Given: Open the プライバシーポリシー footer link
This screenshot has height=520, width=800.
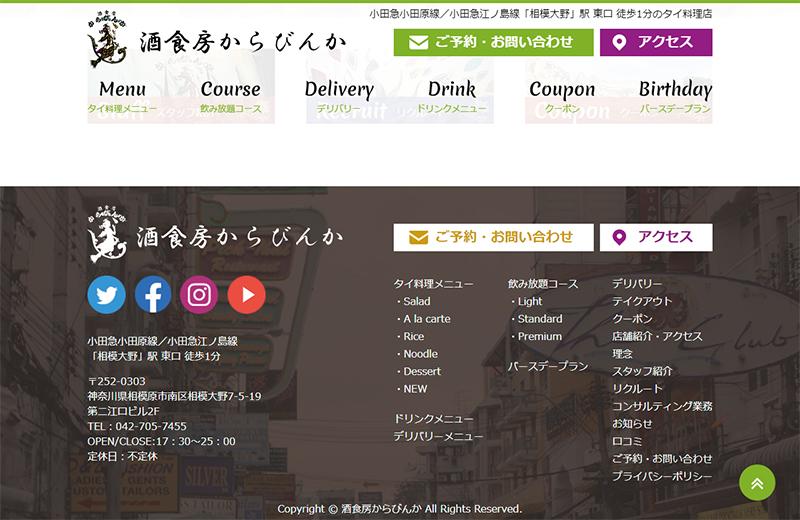Looking at the screenshot, I should [662, 476].
